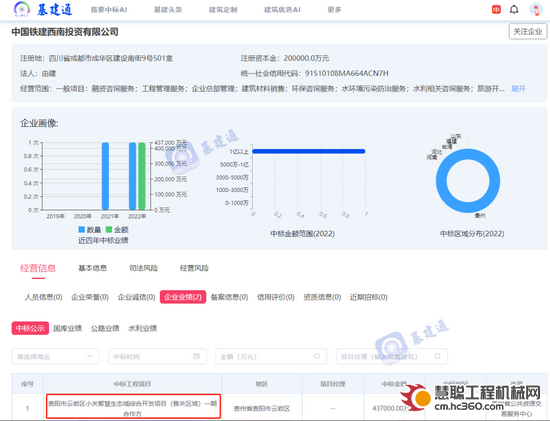
Task: Open the 请选择地区 dropdown
Action: pyautogui.click(x=55, y=356)
